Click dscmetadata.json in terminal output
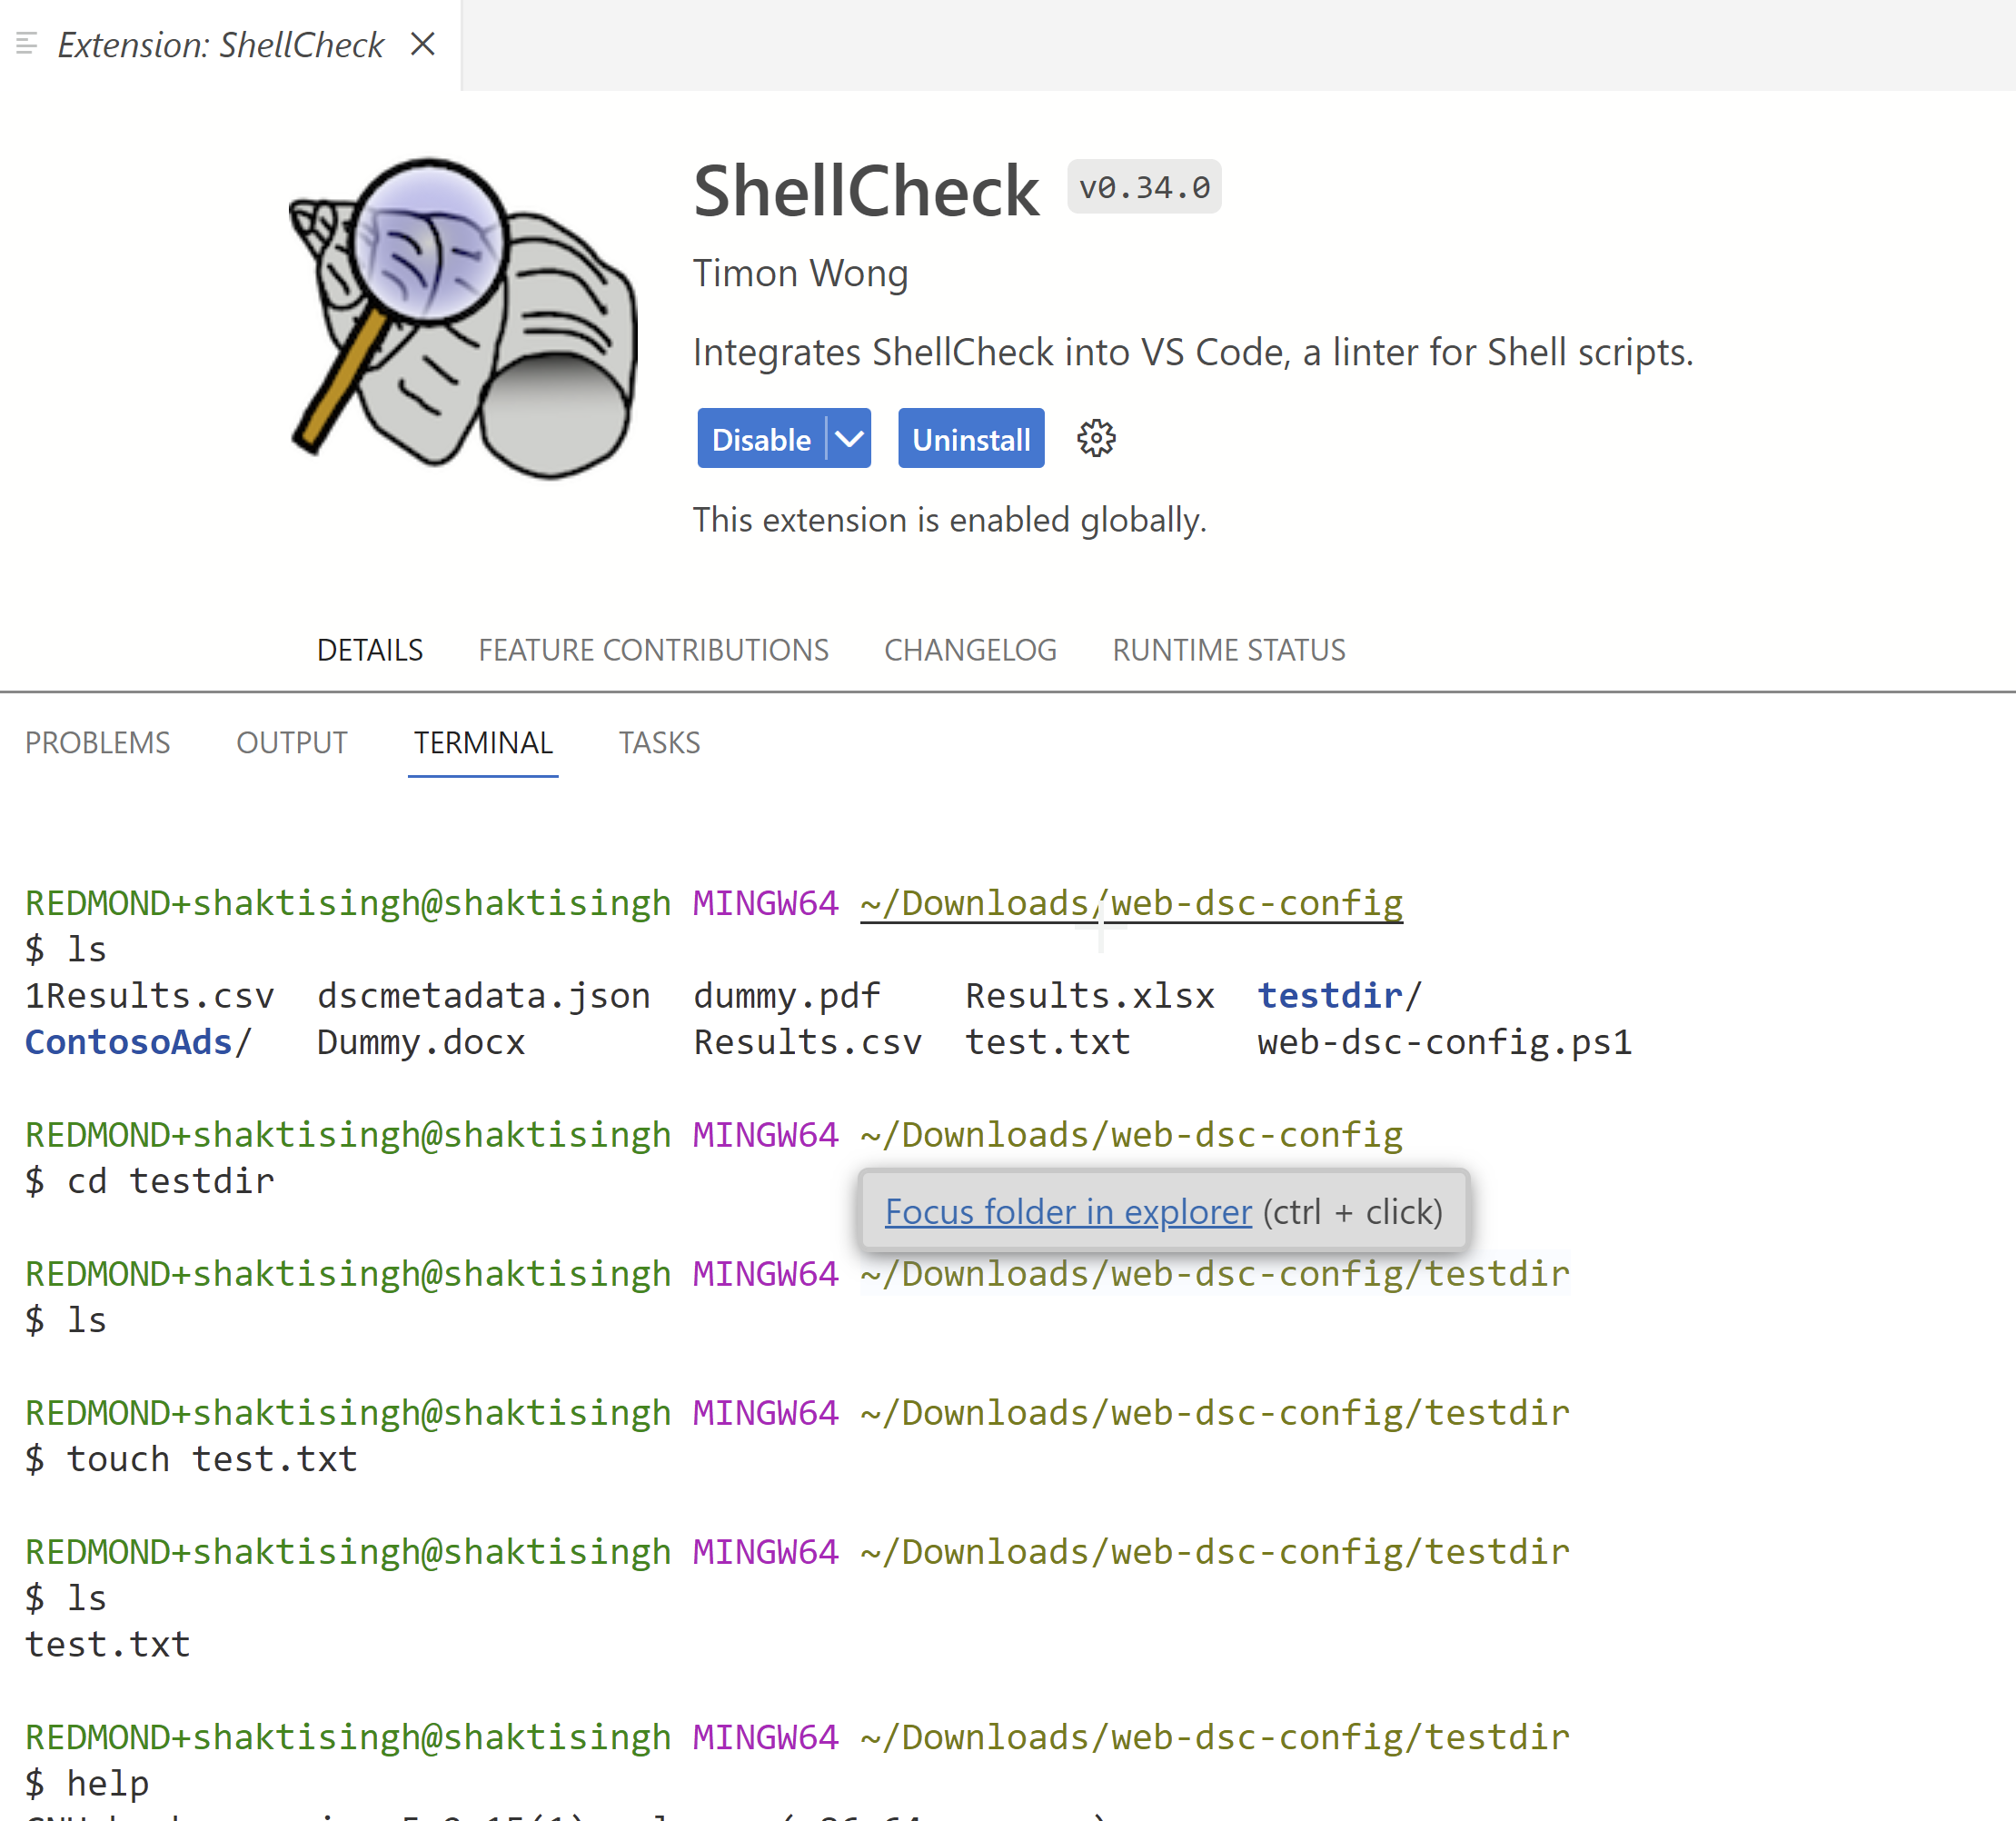This screenshot has height=1821, width=2016. pyautogui.click(x=483, y=996)
